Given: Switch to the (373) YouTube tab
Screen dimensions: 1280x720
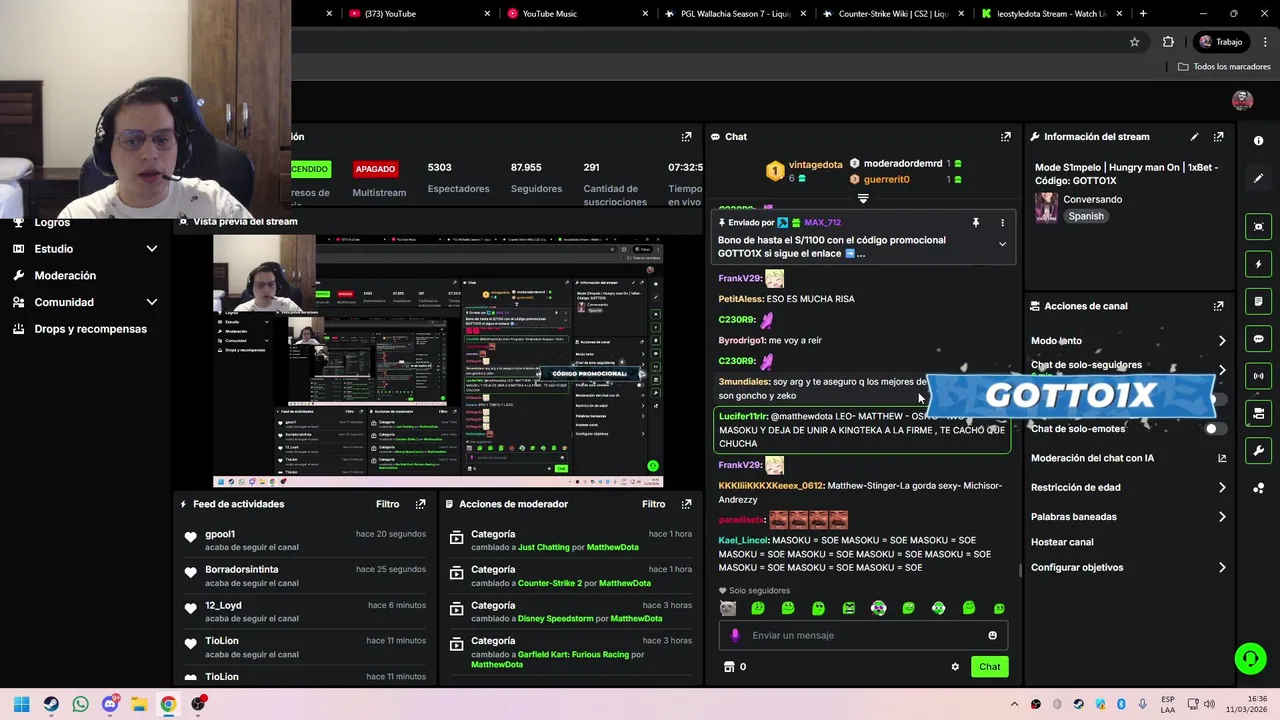Looking at the screenshot, I should pos(420,14).
